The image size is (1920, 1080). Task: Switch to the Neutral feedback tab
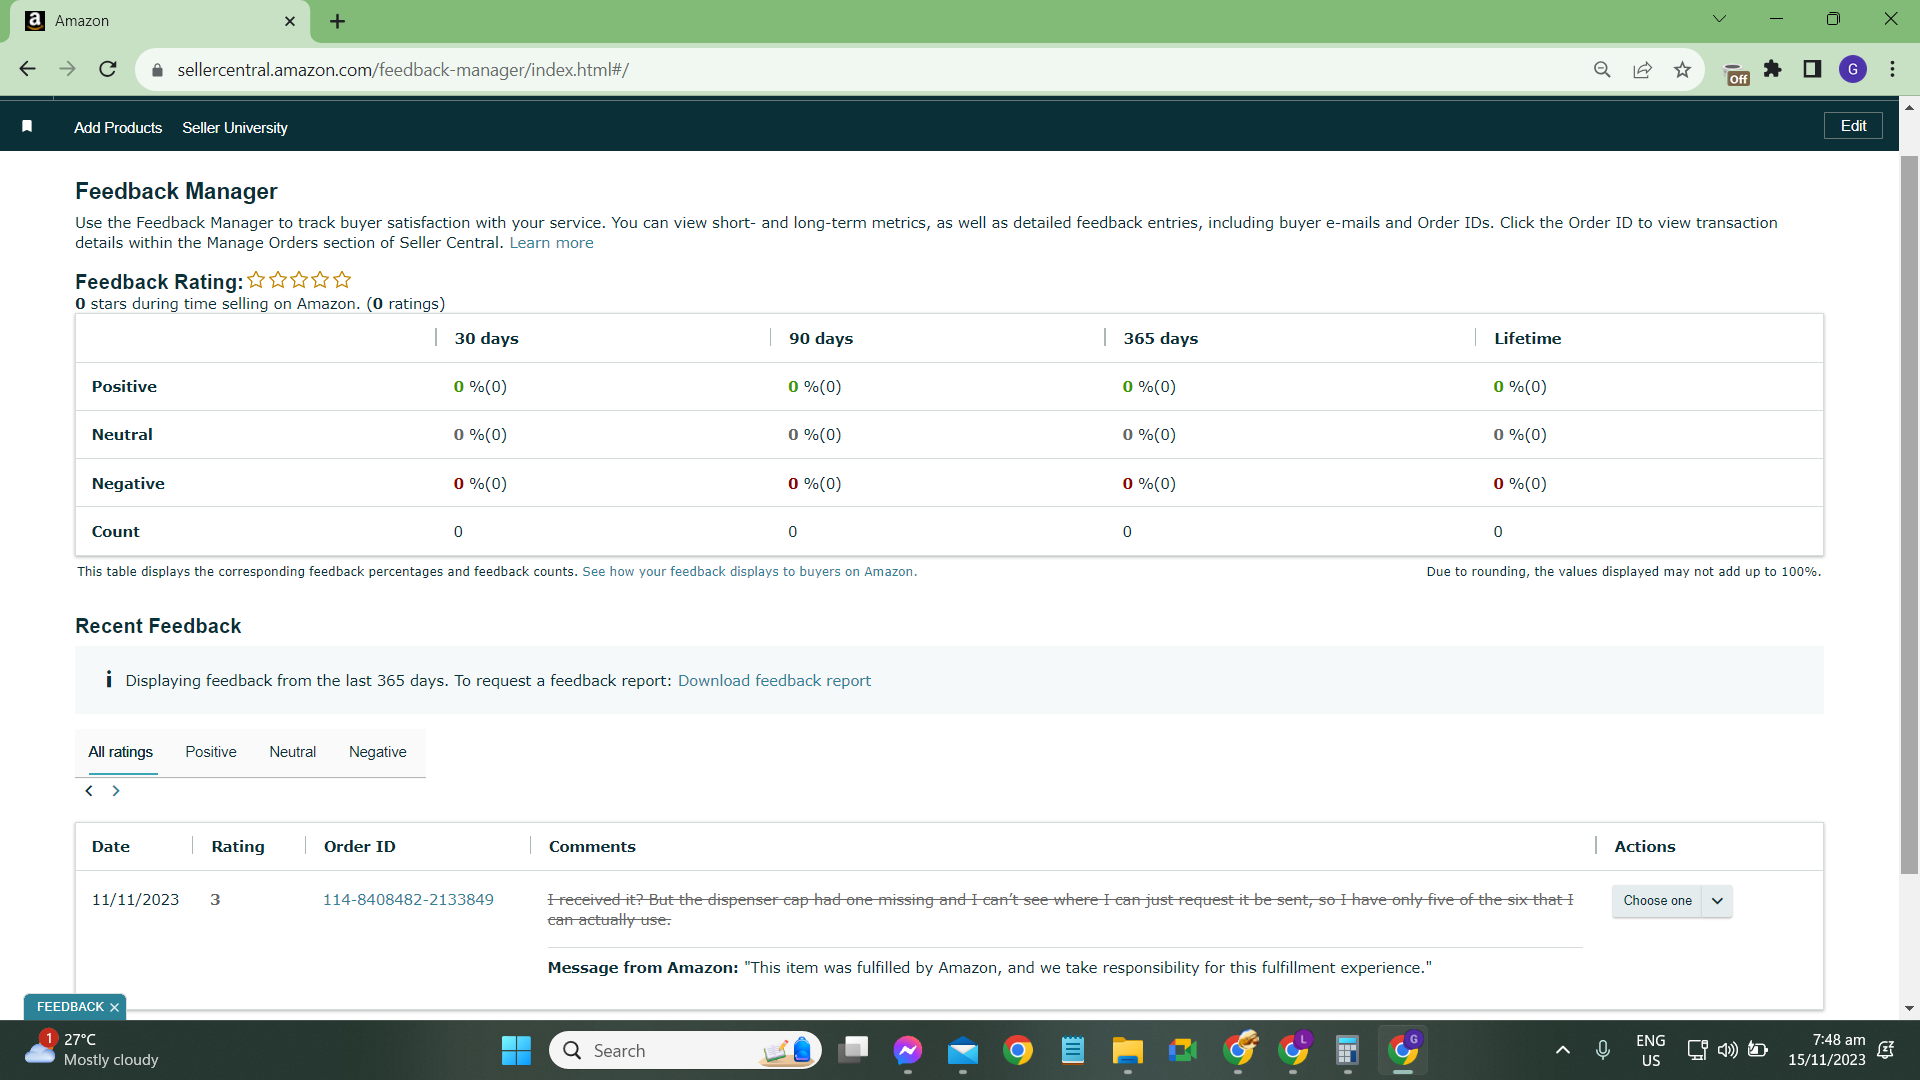click(x=292, y=752)
